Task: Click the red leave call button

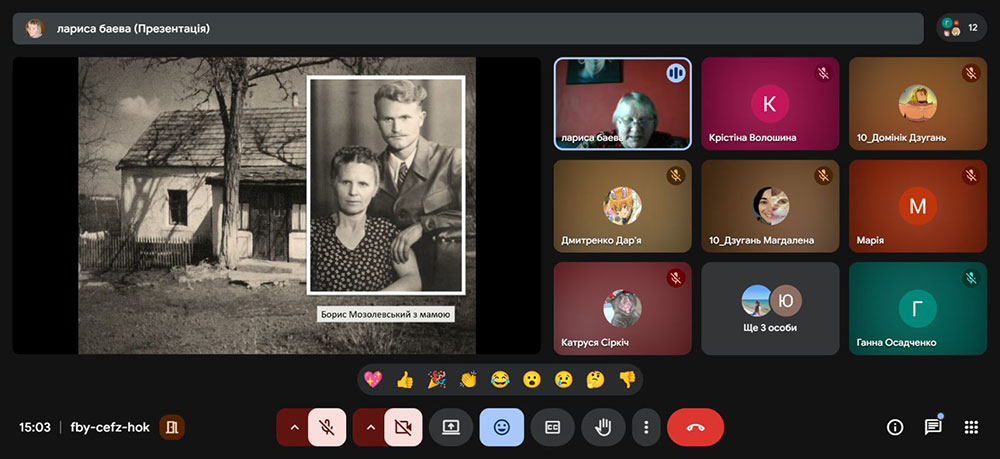Action: click(x=695, y=427)
